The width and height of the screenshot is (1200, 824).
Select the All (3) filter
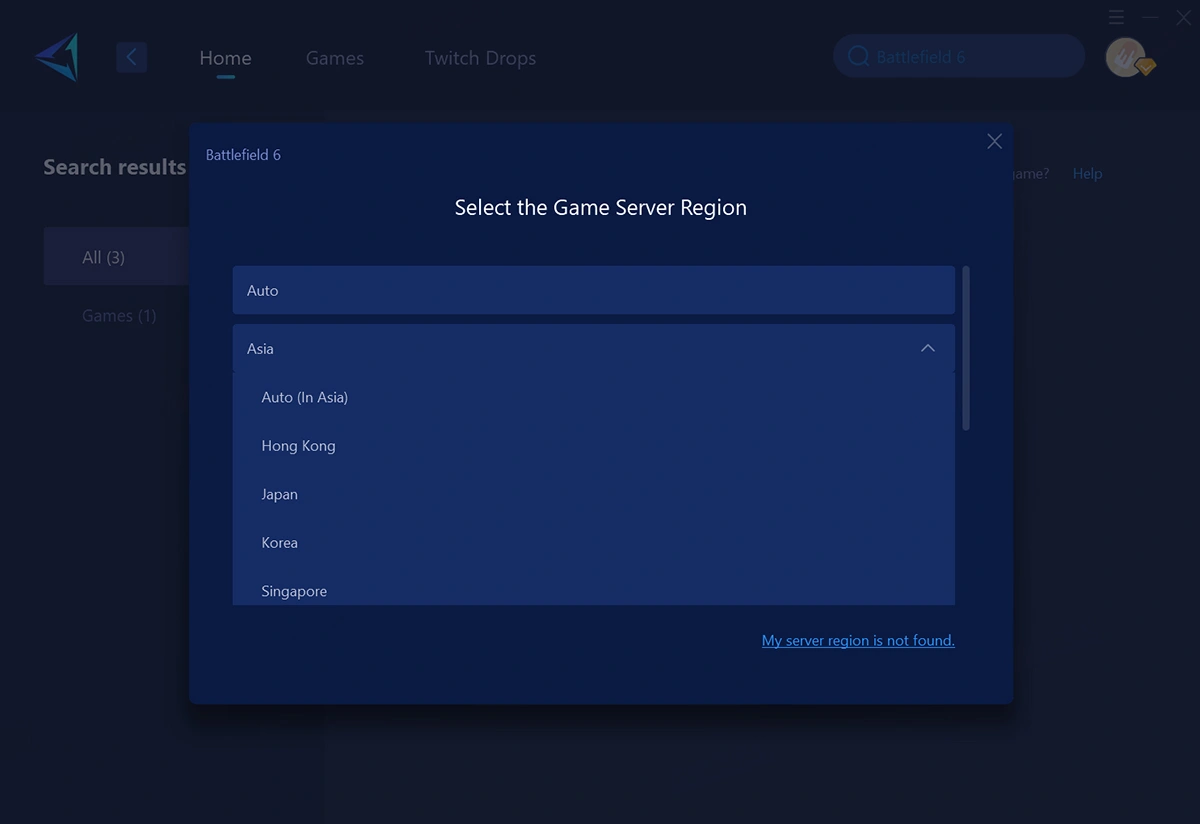(x=103, y=257)
